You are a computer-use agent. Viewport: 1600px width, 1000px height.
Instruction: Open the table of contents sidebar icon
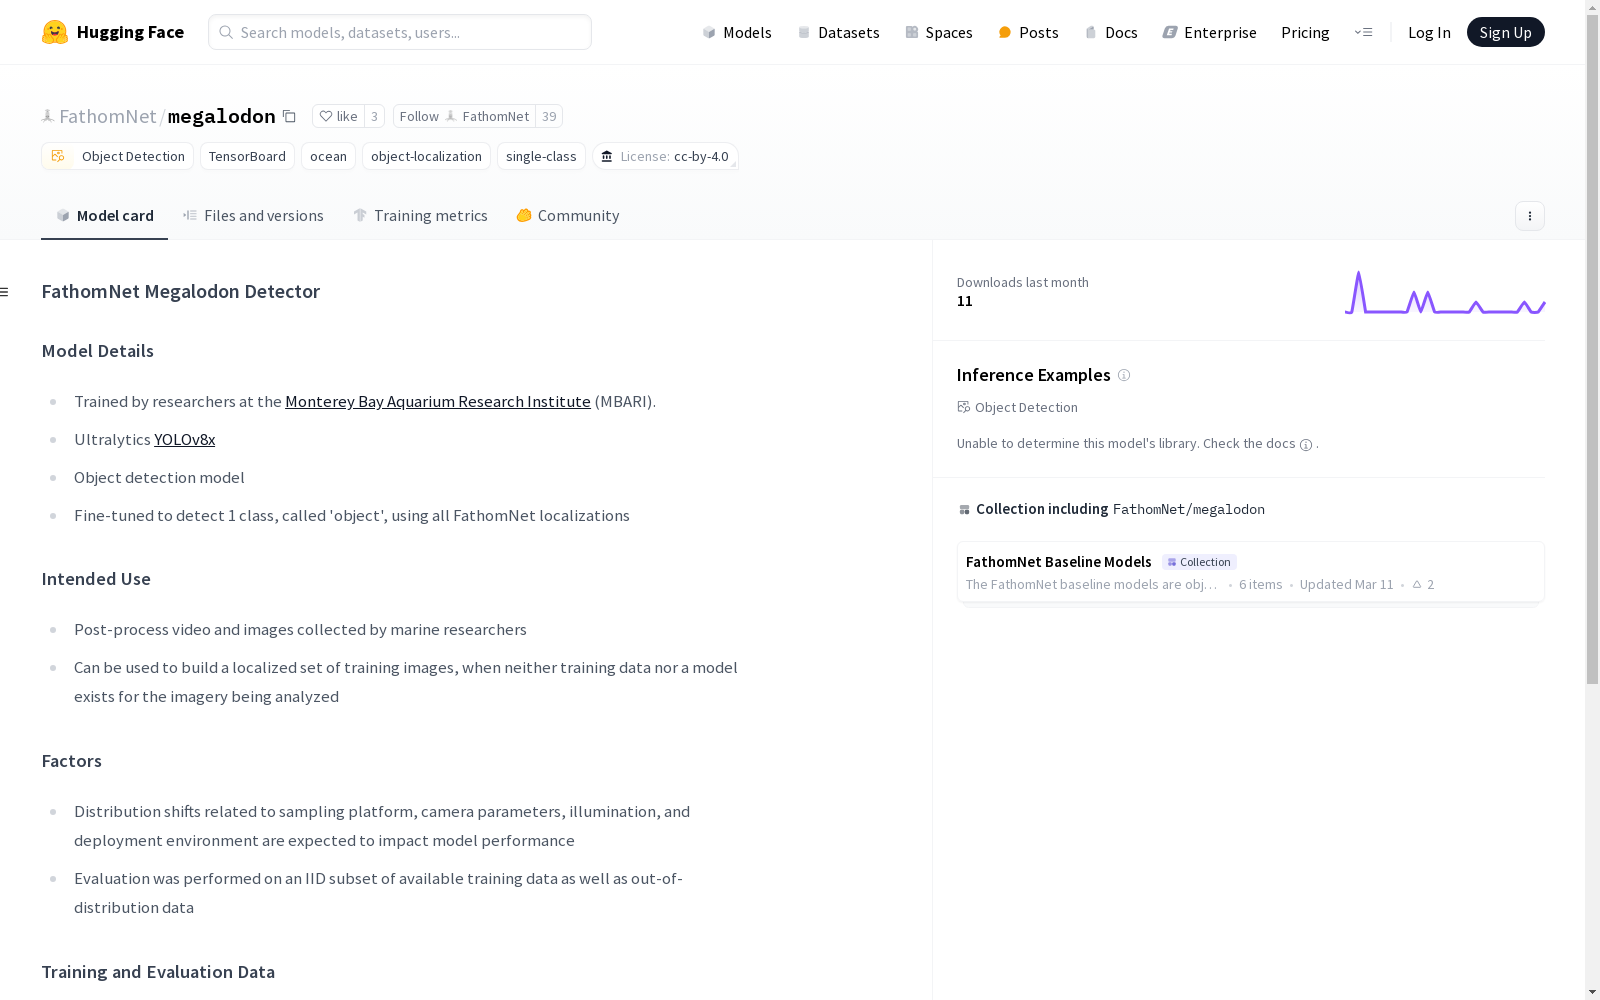point(5,292)
